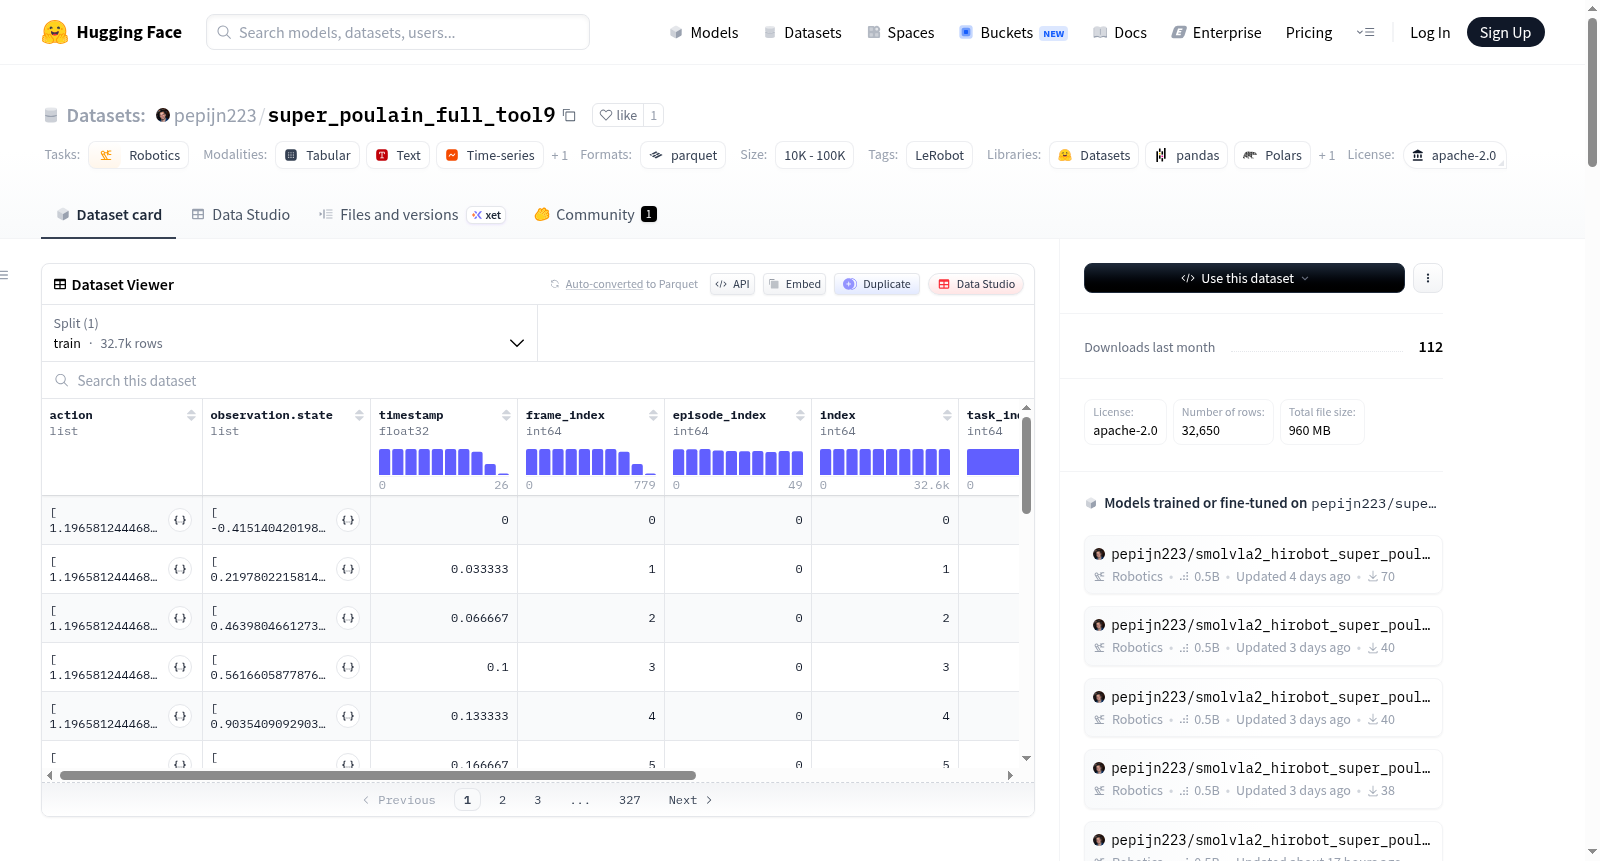Click the page's vertical scrollbar
The height and width of the screenshot is (861, 1600).
tap(1592, 92)
